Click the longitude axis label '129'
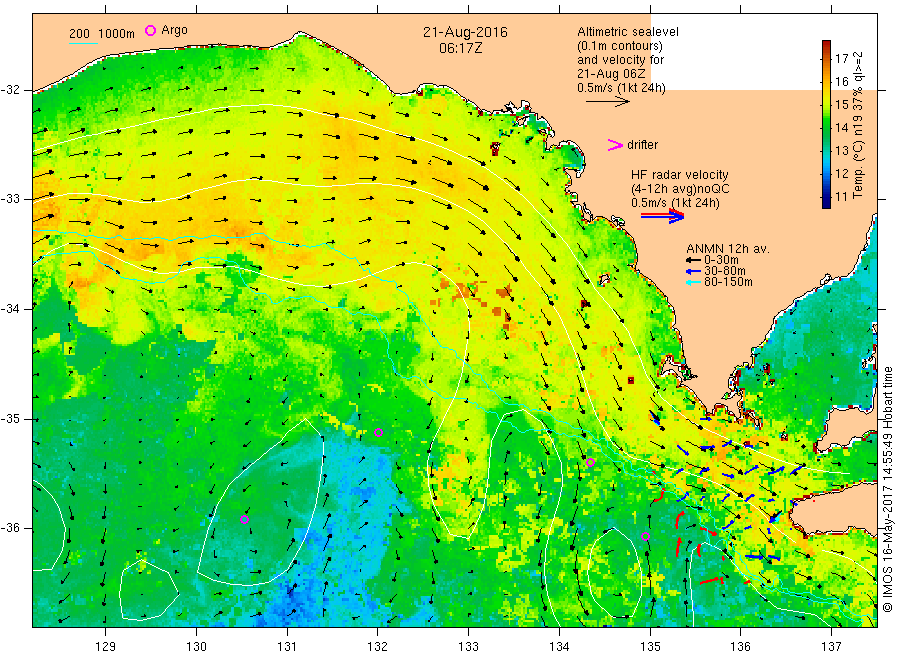900x660 pixels. [106, 647]
